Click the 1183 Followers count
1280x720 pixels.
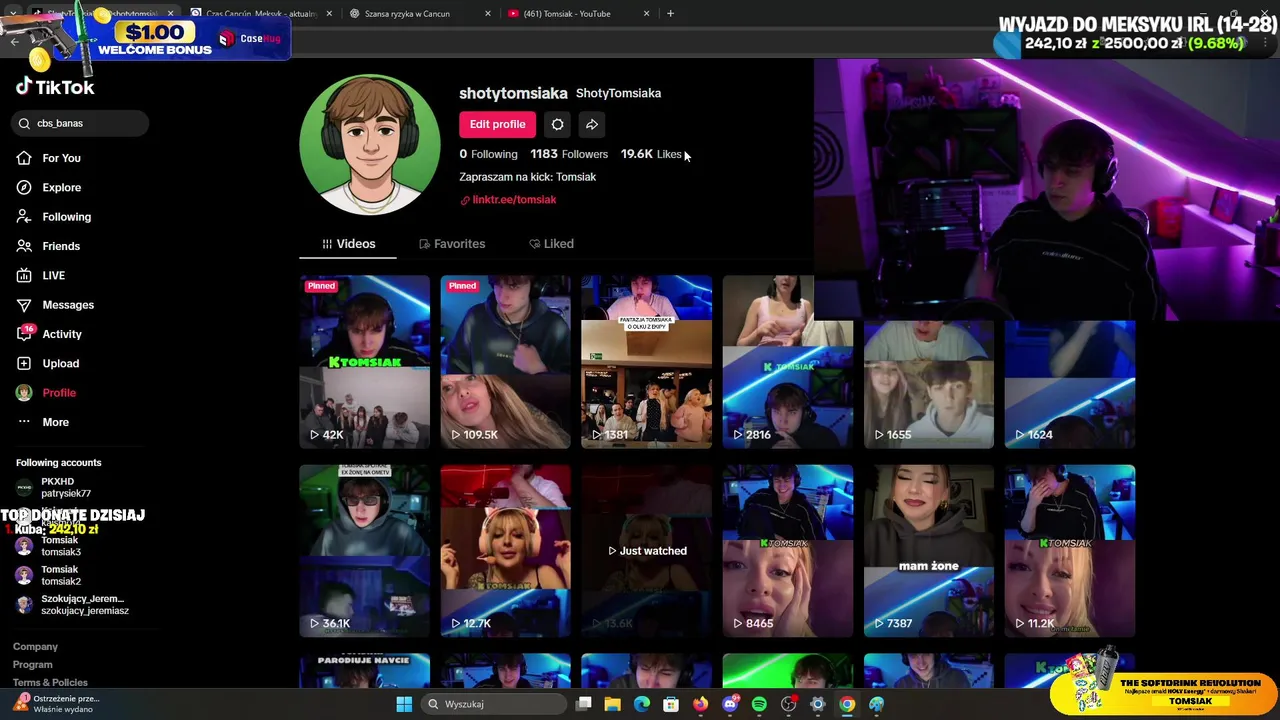click(x=569, y=154)
